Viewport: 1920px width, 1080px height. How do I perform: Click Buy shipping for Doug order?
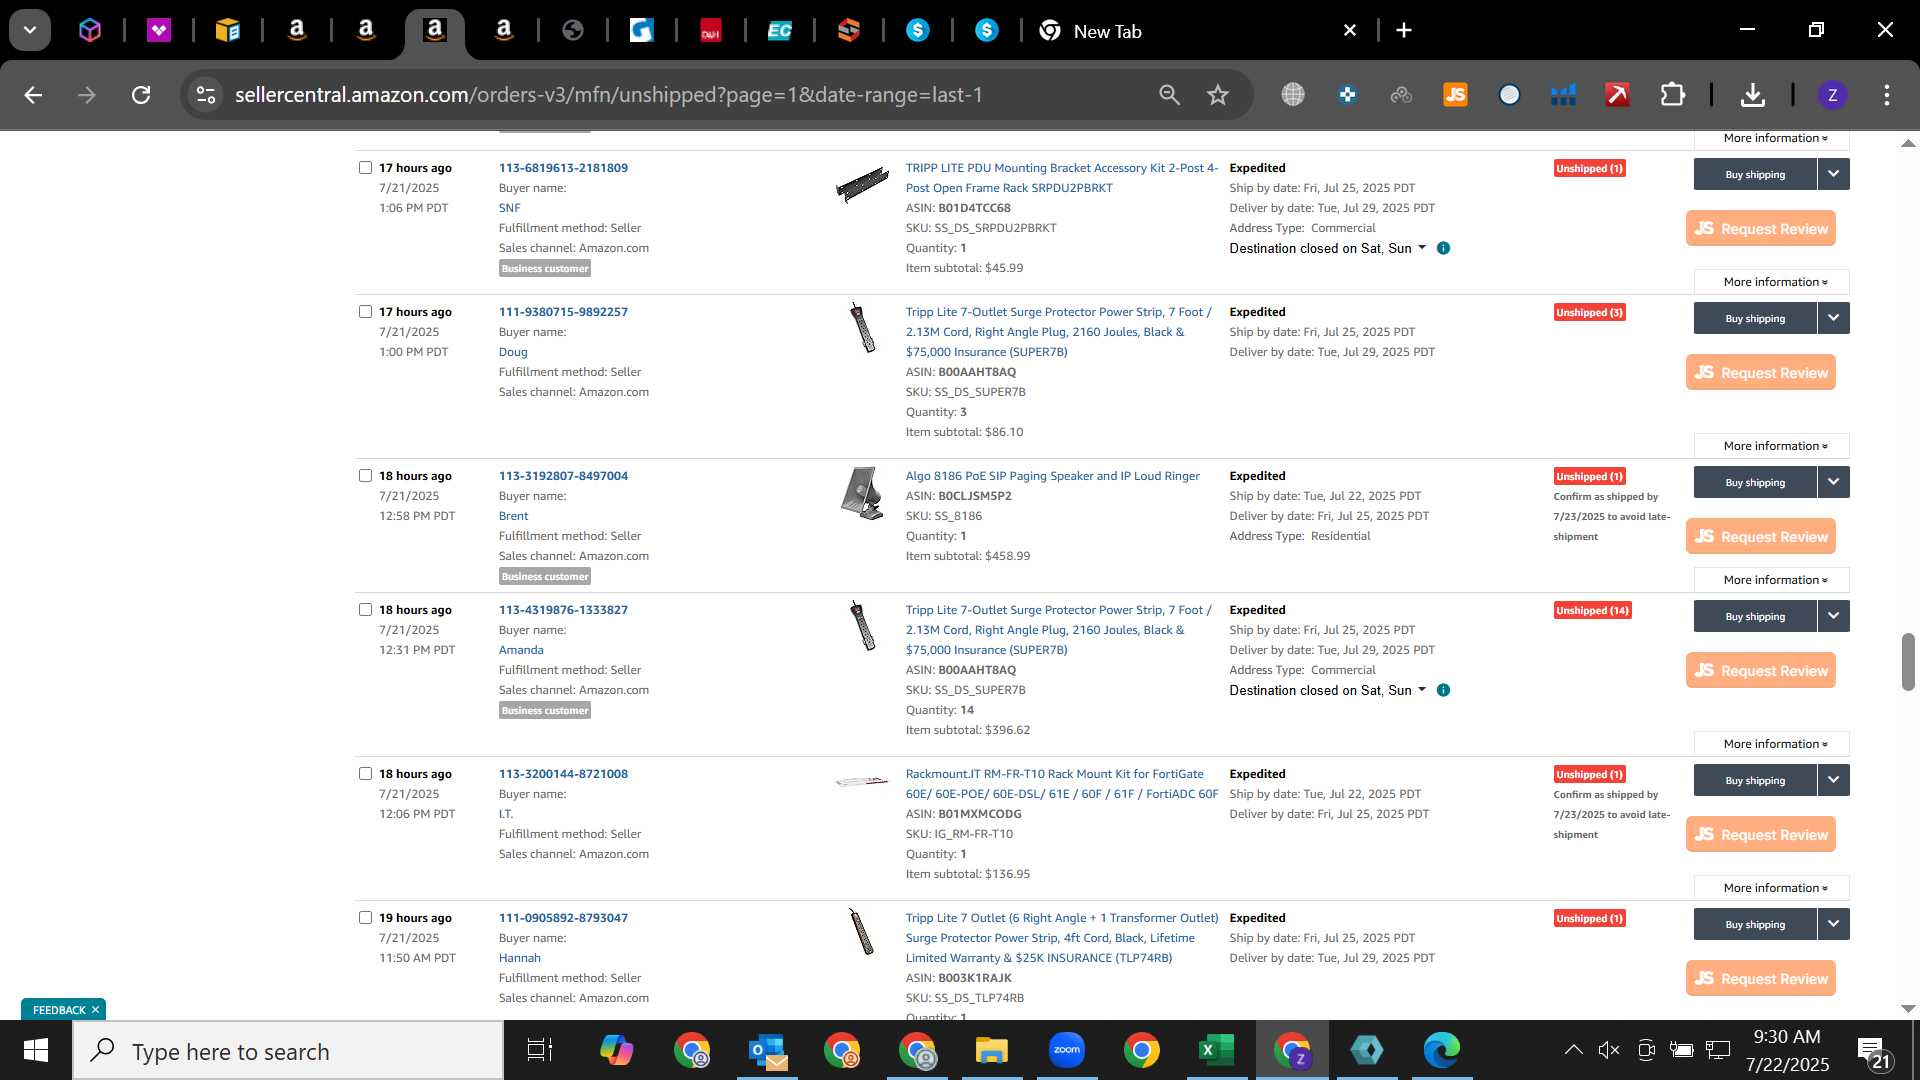click(x=1755, y=318)
